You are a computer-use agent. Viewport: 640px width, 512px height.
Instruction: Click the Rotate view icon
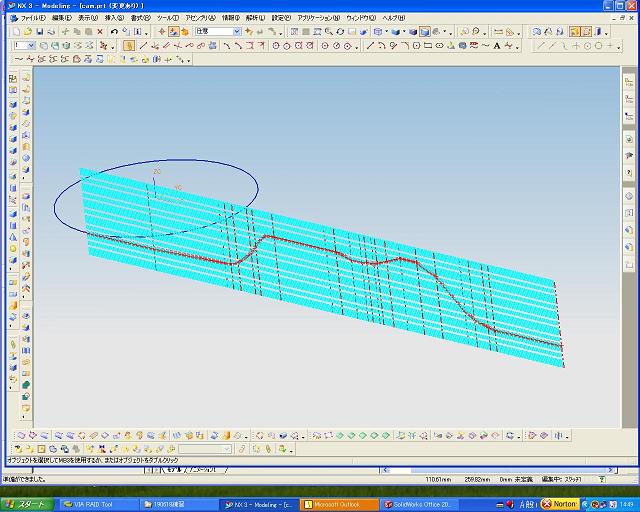[x=341, y=32]
